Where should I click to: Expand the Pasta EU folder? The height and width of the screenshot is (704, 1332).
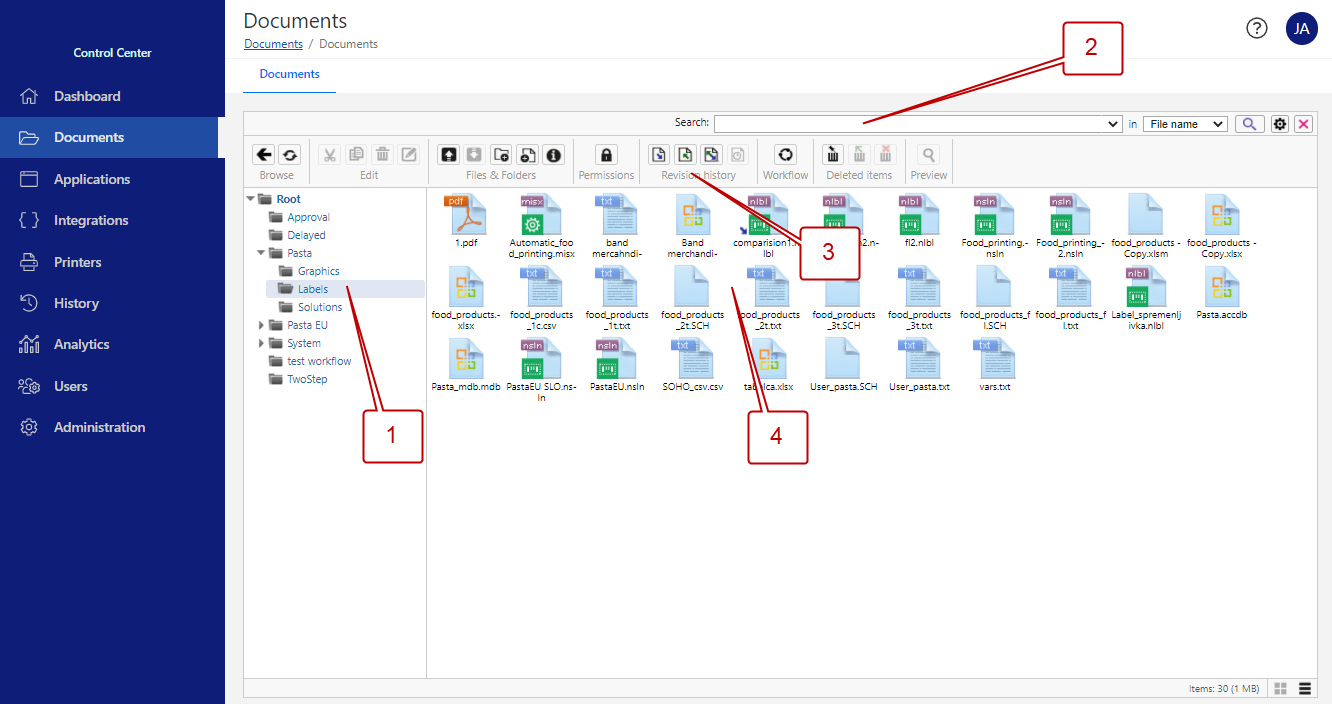point(262,325)
